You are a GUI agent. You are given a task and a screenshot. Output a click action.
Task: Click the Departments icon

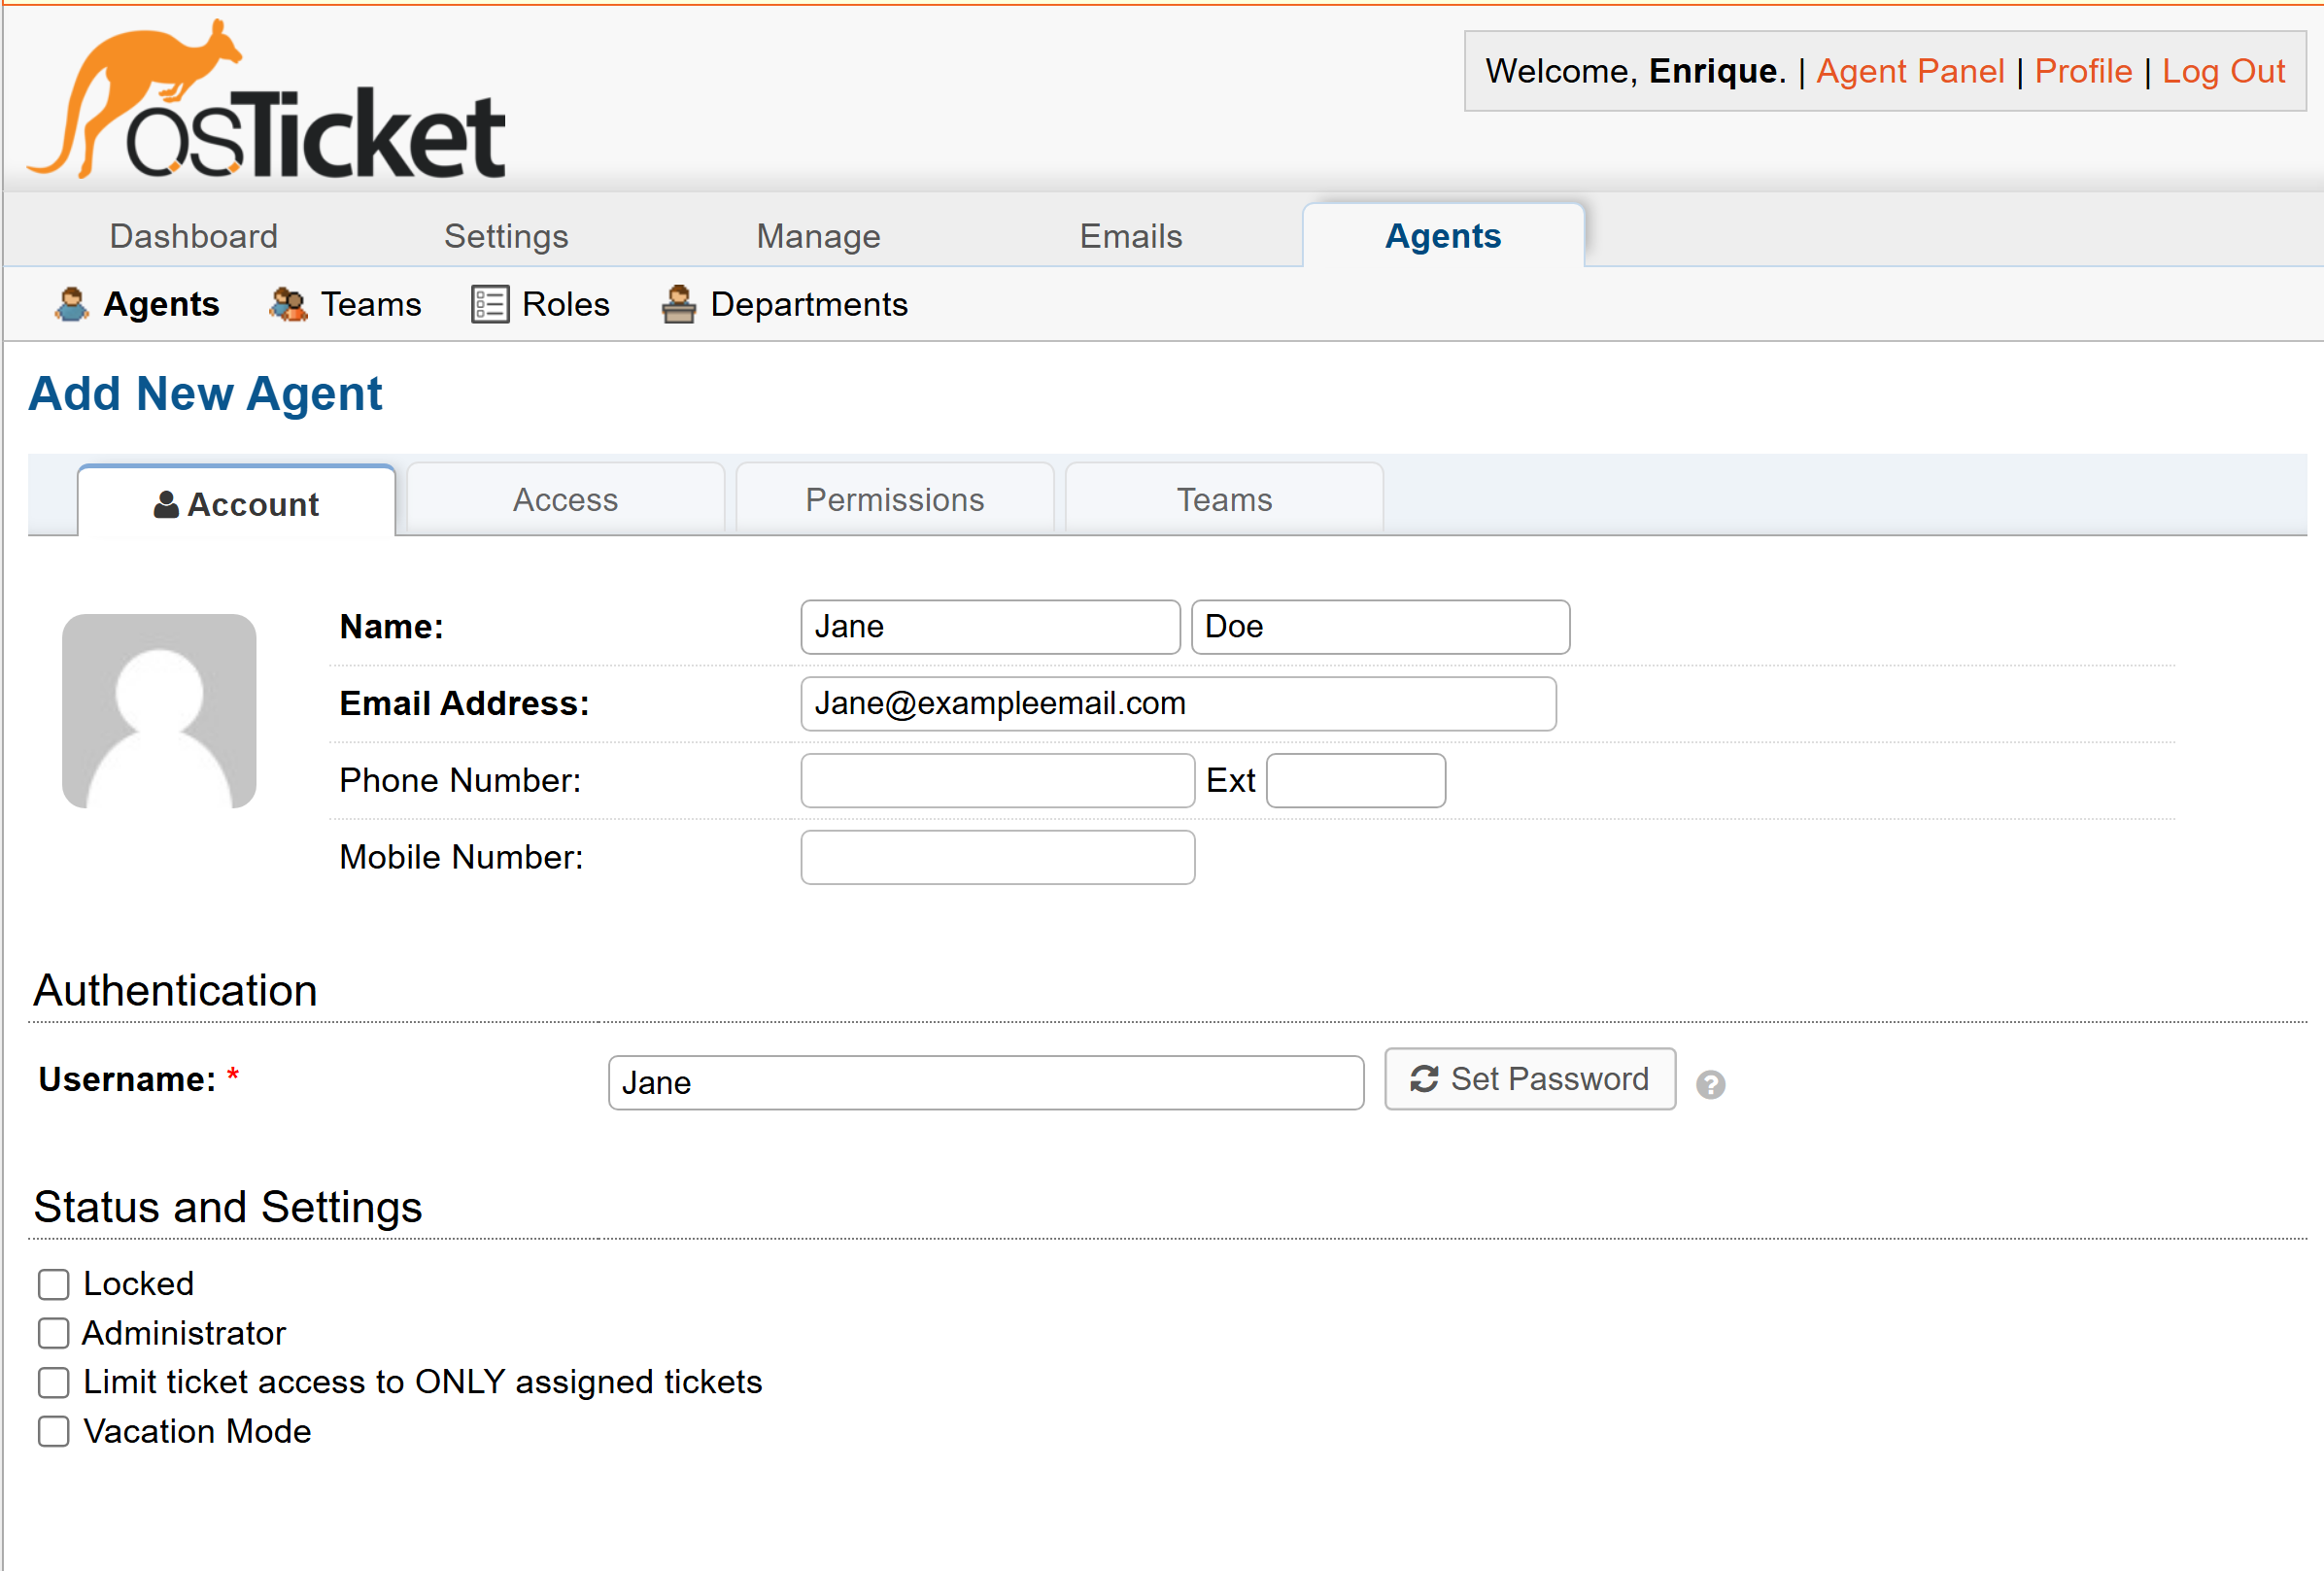(679, 304)
